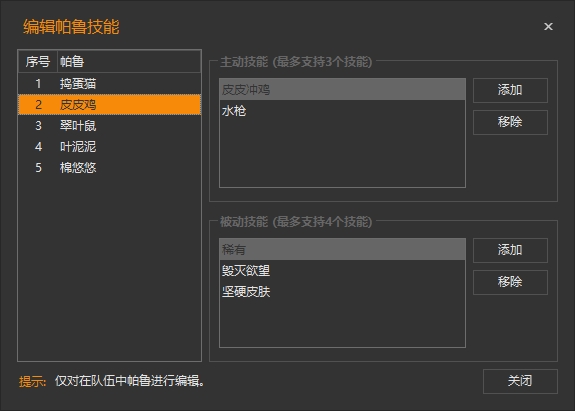Add a passive skill with 添加
Image resolution: width=575 pixels, height=411 pixels.
510,250
